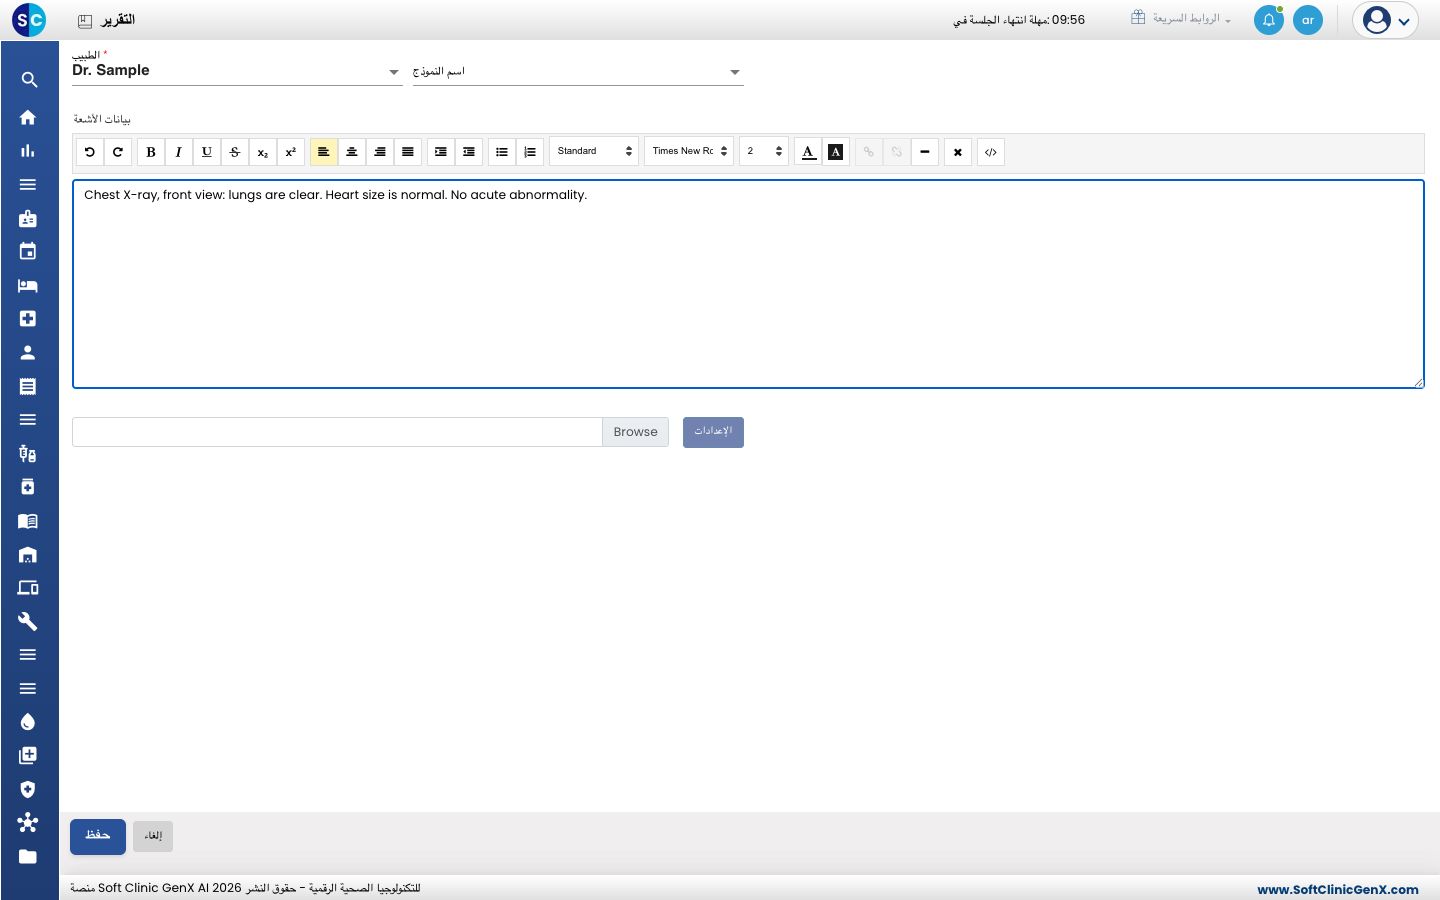This screenshot has width=1440, height=900.
Task: Click the indent icon
Action: (x=441, y=152)
